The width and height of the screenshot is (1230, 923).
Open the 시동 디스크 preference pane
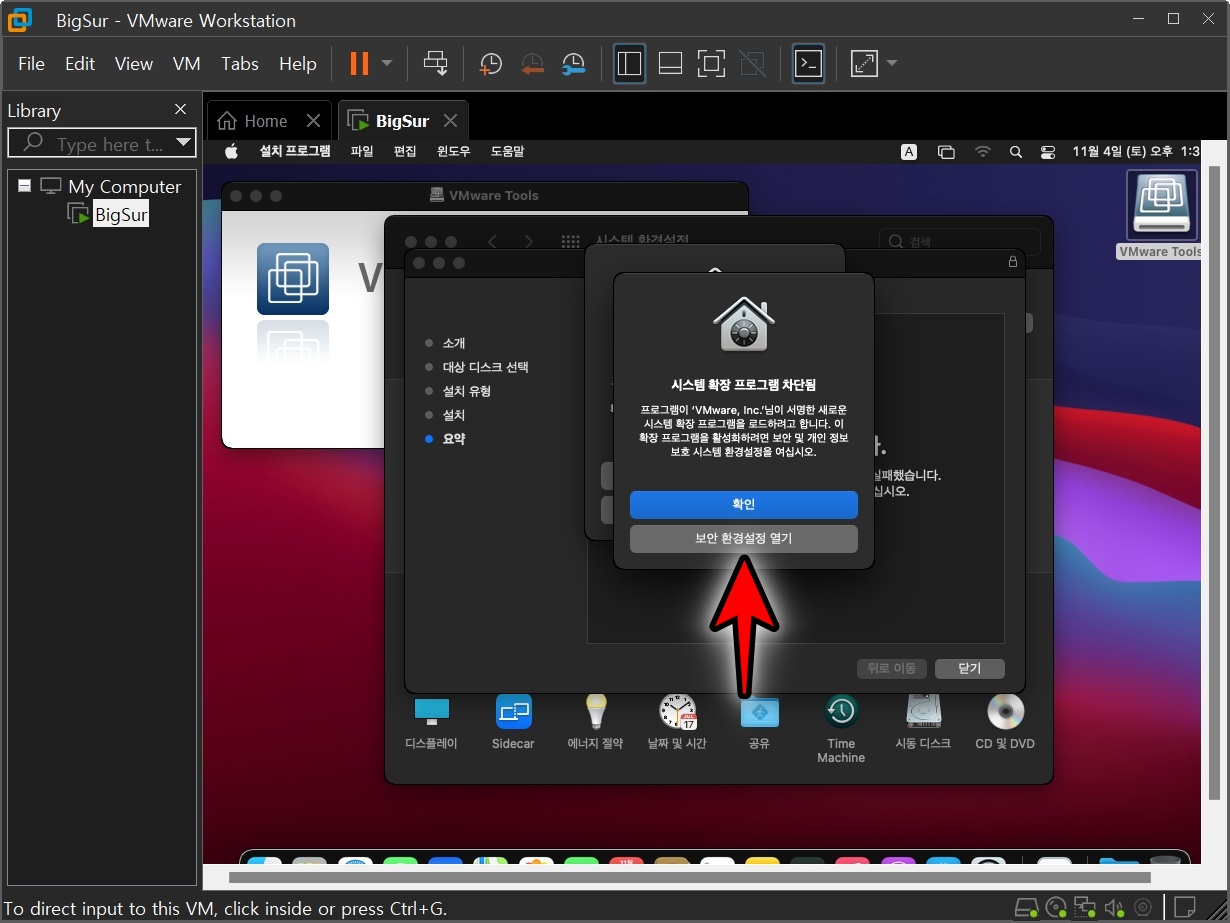923,723
